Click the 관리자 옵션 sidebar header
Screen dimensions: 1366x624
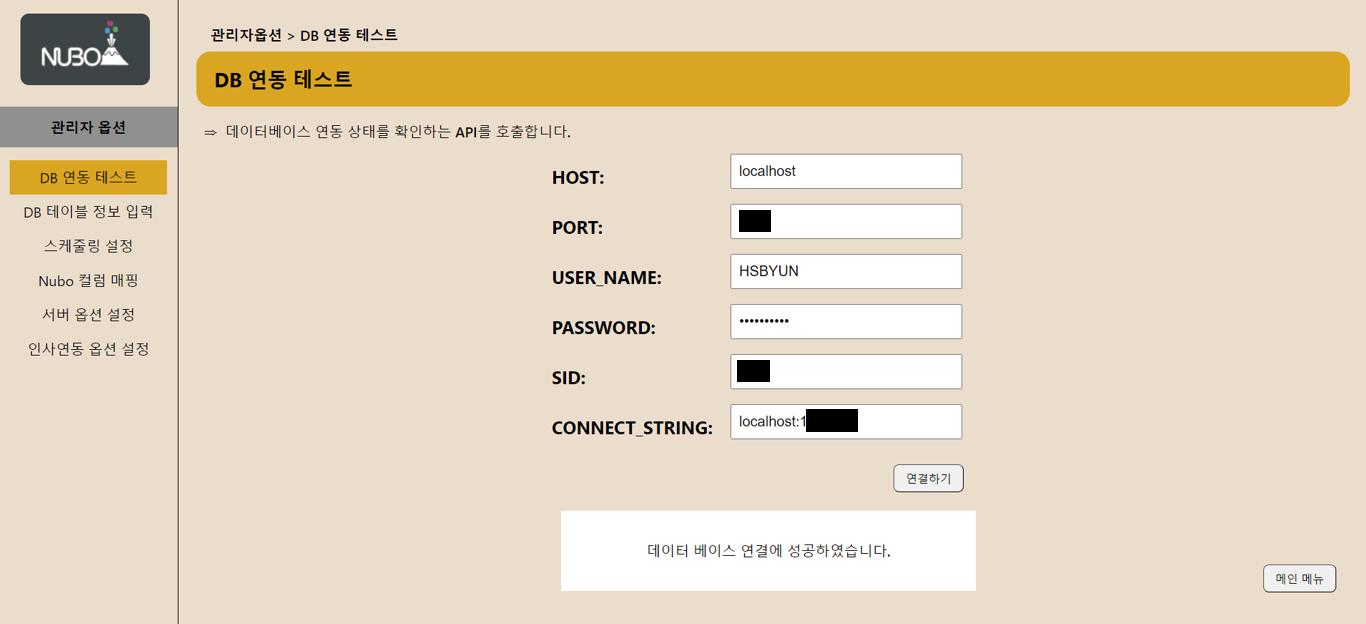[x=88, y=127]
